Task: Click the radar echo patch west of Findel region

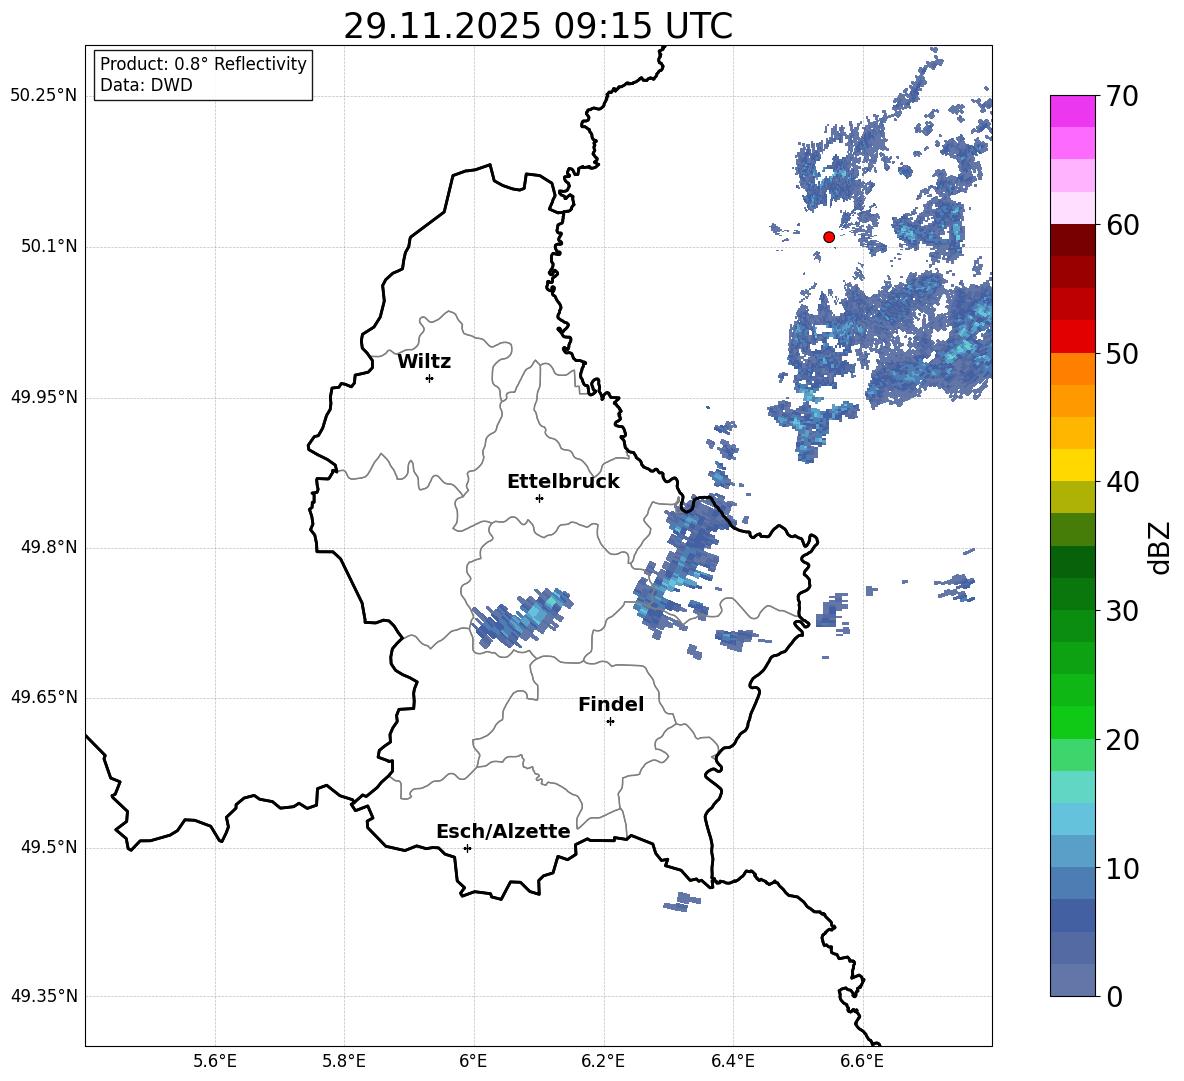Action: tap(521, 617)
